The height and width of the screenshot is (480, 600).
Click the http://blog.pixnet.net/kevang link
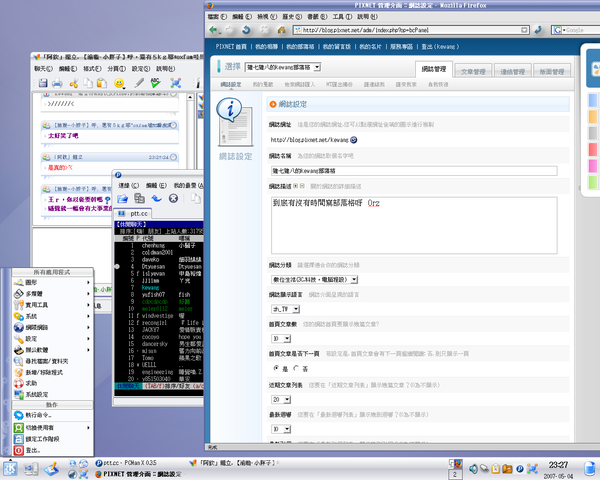point(310,140)
